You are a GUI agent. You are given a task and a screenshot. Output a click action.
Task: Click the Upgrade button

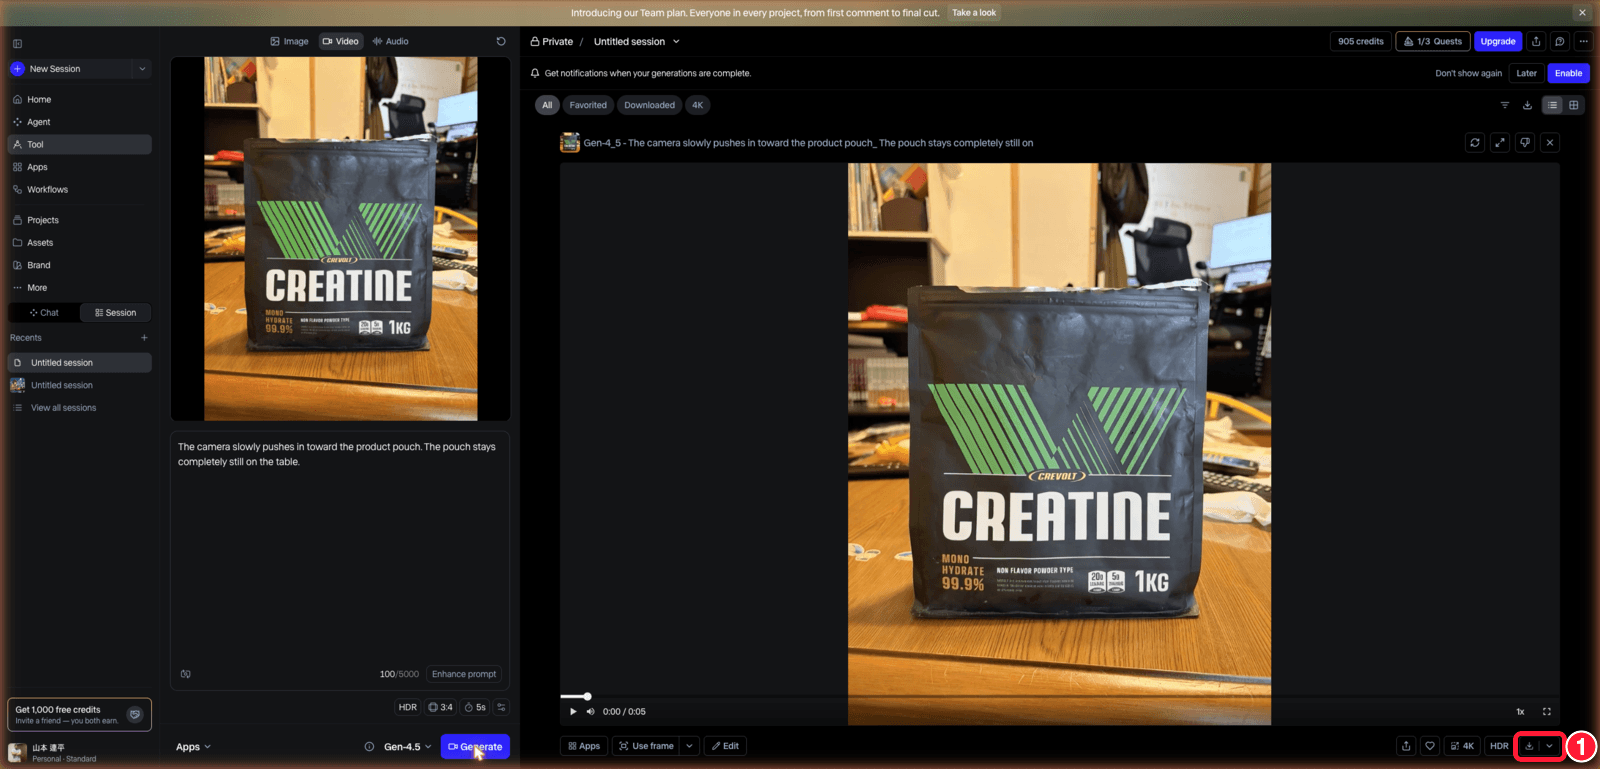click(1498, 41)
